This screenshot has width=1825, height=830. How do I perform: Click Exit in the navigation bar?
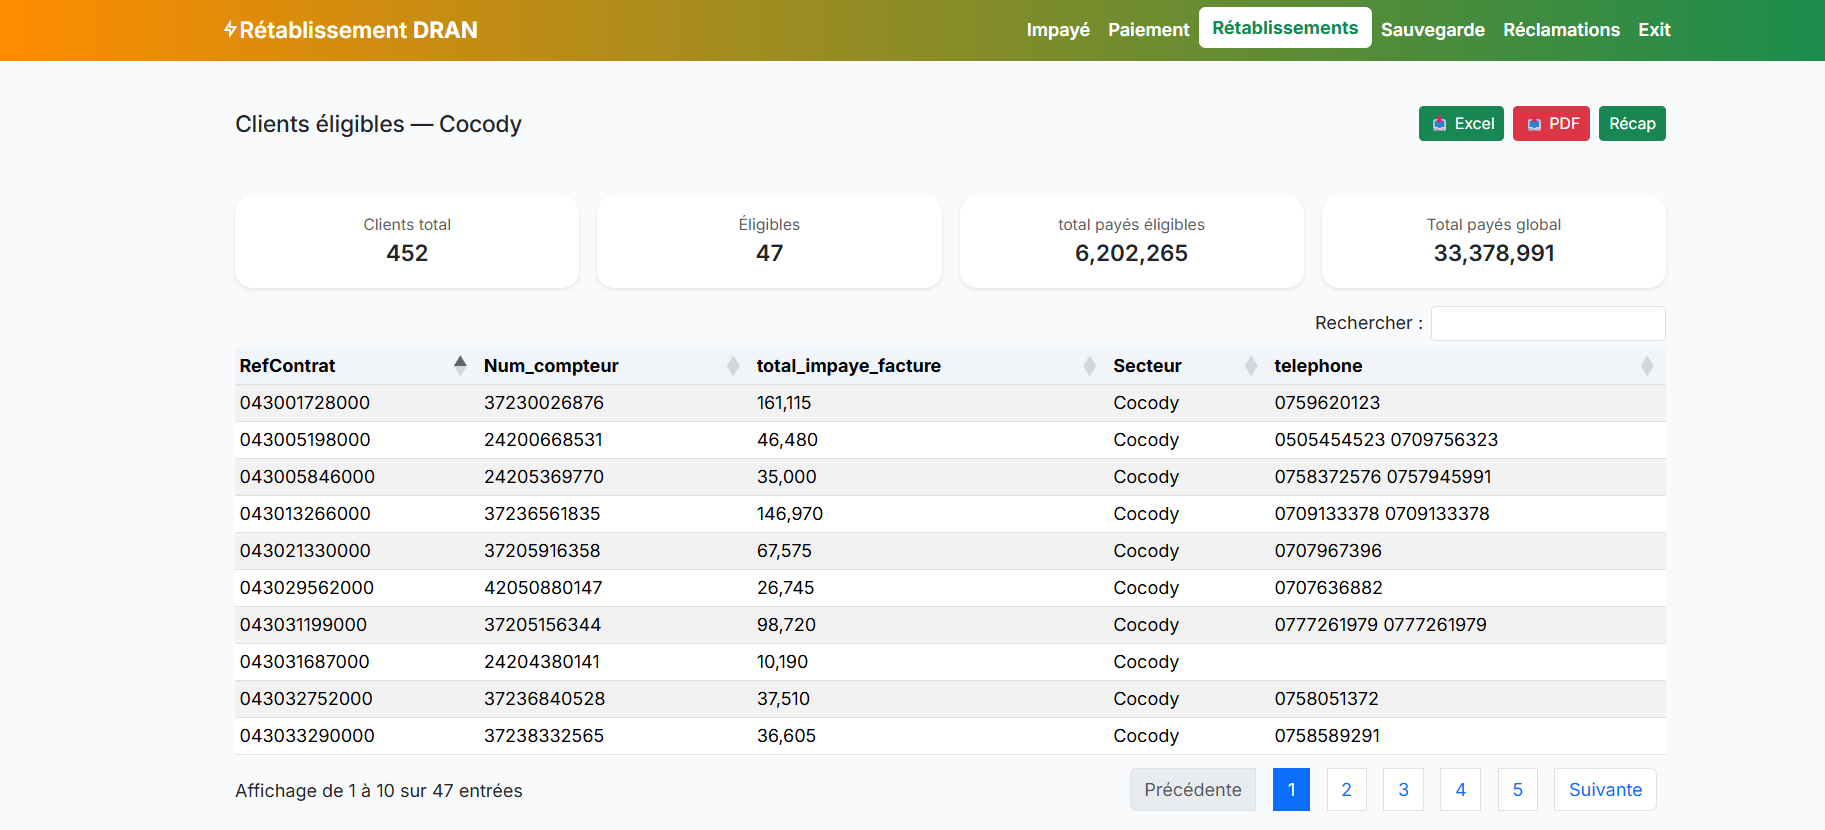1654,30
